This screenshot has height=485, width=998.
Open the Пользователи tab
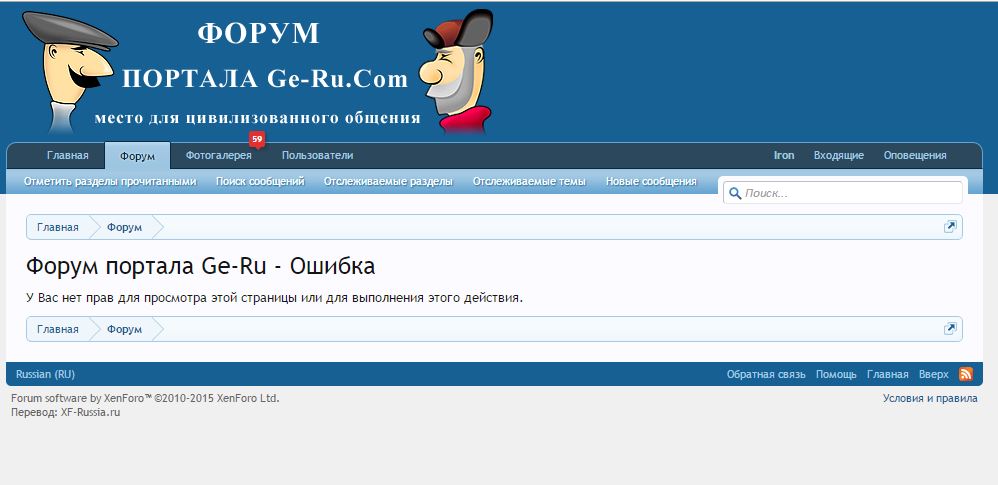coord(317,155)
